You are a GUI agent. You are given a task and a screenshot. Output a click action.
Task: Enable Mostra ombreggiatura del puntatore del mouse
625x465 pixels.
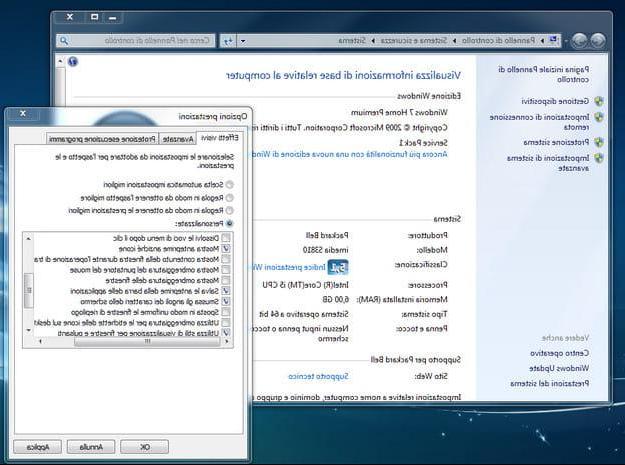pos(226,270)
